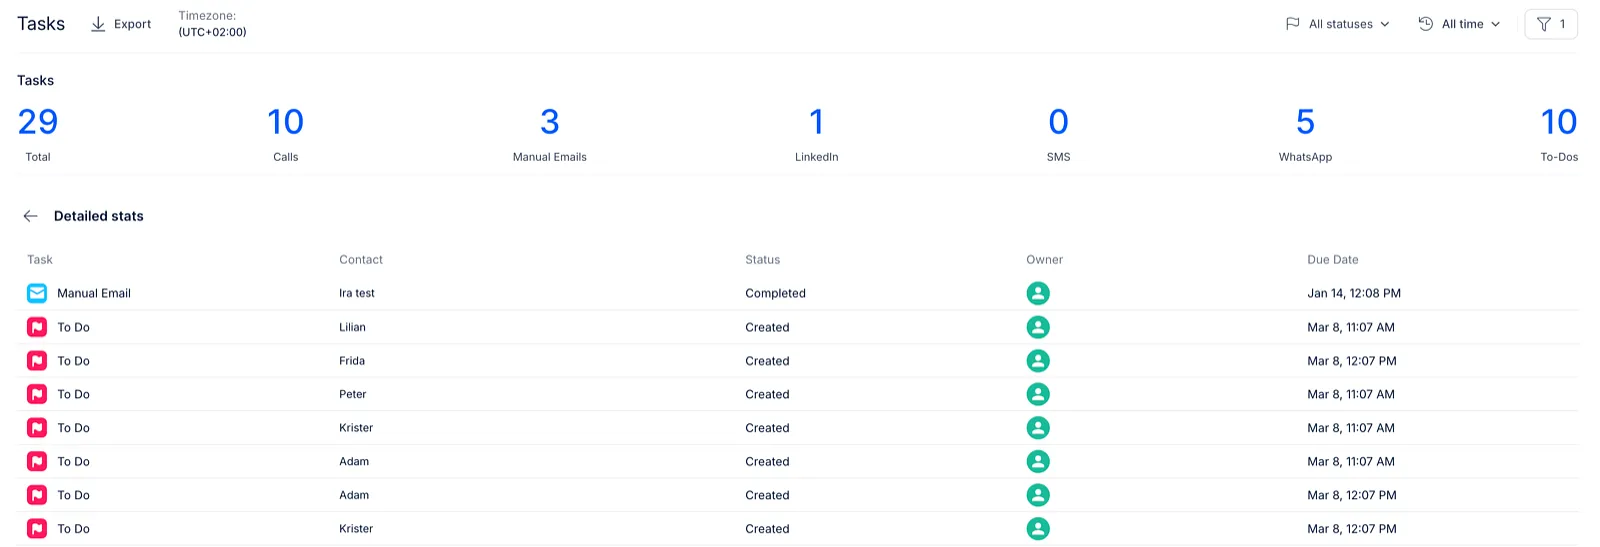Click the Frida contact name
The image size is (1600, 547).
point(352,361)
